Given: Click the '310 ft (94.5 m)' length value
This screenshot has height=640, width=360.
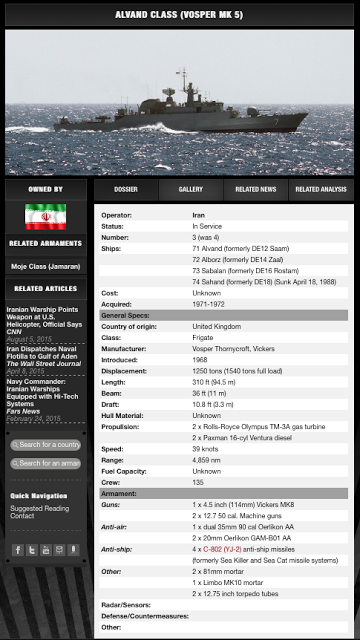Looking at the screenshot, I should click(214, 382).
